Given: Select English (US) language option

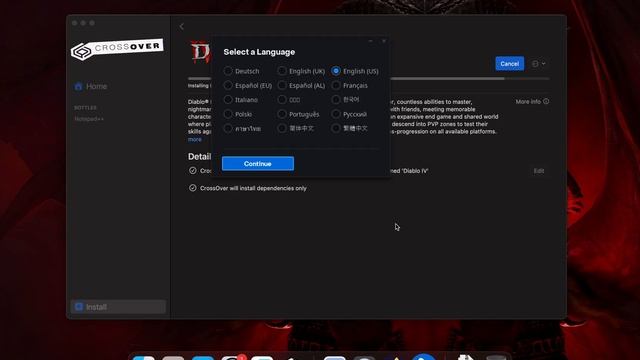Looking at the screenshot, I should tap(355, 71).
